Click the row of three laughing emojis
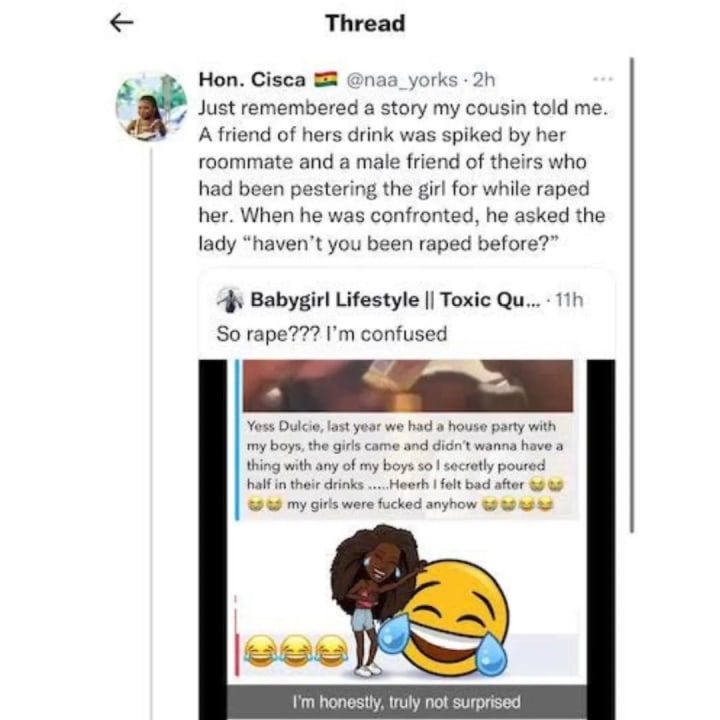Image resolution: width=720 pixels, height=720 pixels. tap(296, 650)
